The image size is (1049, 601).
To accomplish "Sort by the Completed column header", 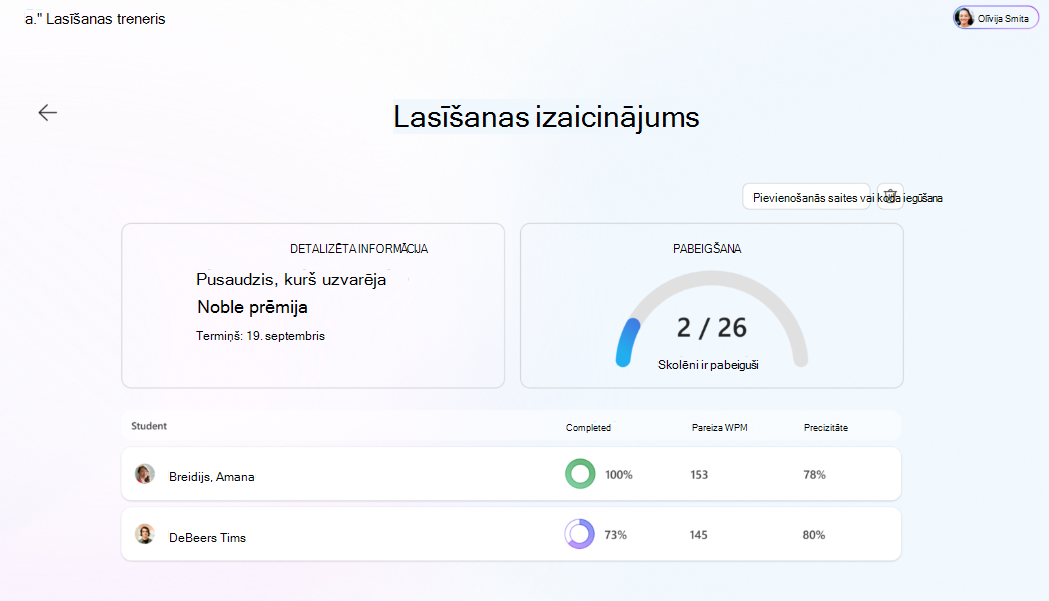I will click(588, 428).
